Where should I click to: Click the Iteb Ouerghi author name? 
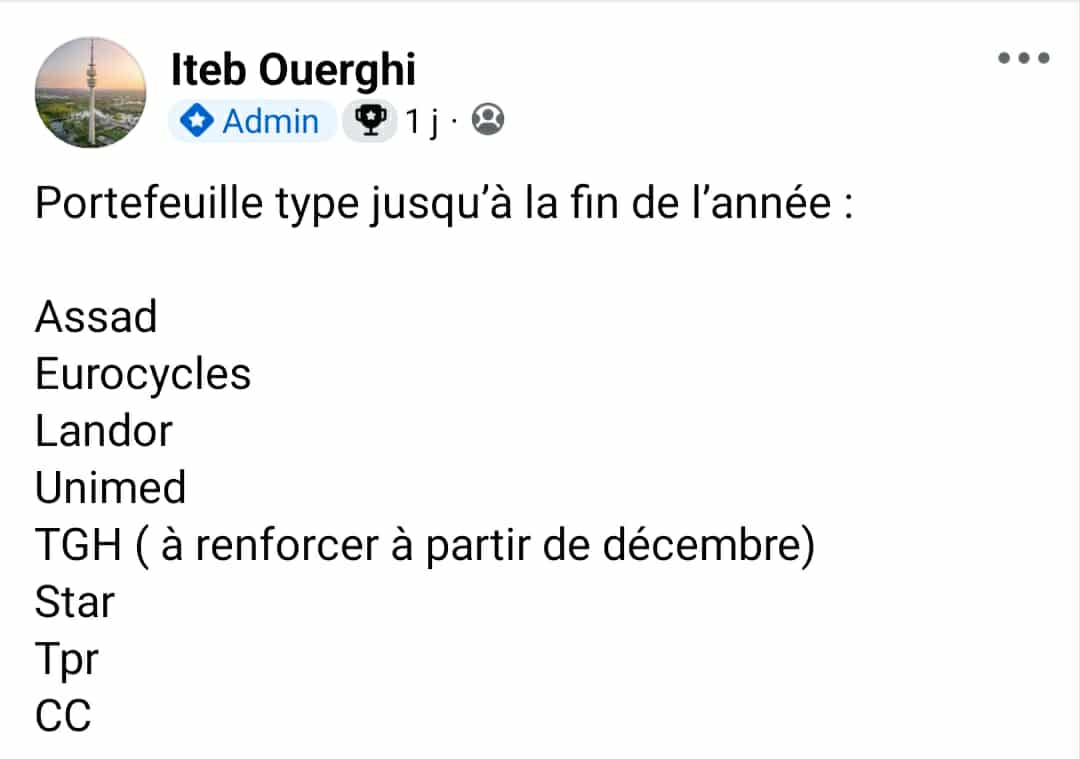click(293, 70)
